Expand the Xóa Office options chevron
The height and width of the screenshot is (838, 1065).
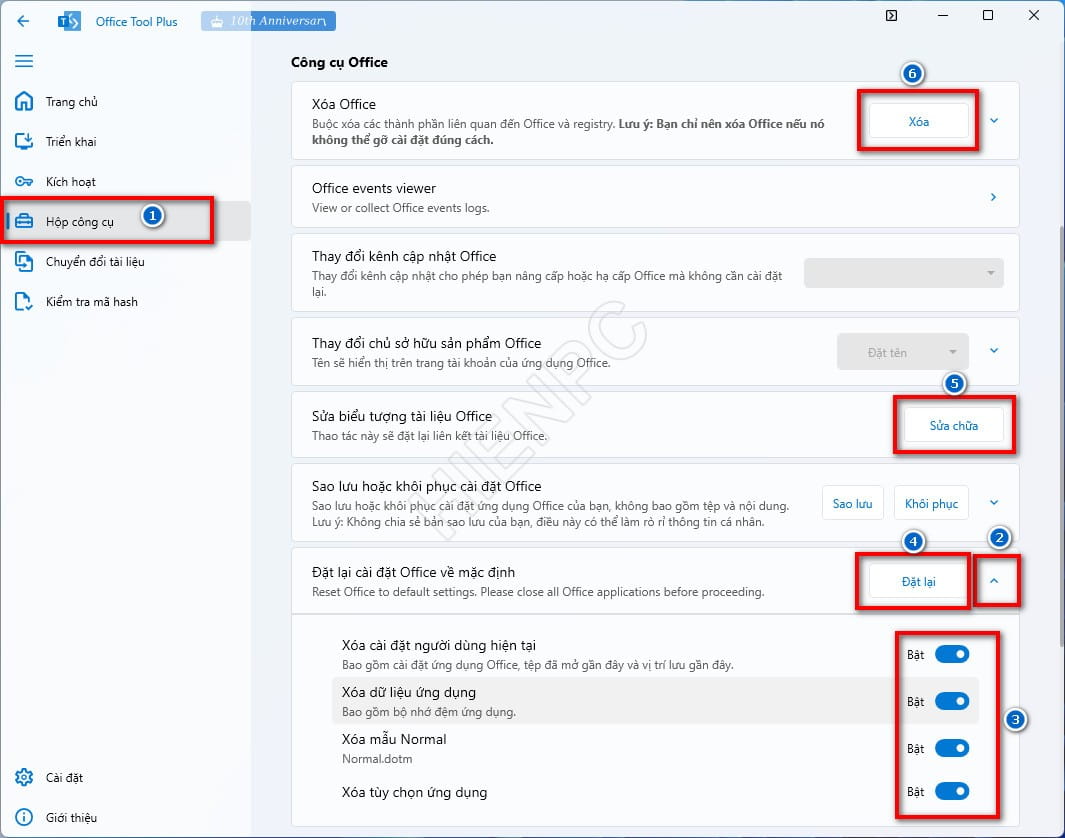click(x=994, y=121)
